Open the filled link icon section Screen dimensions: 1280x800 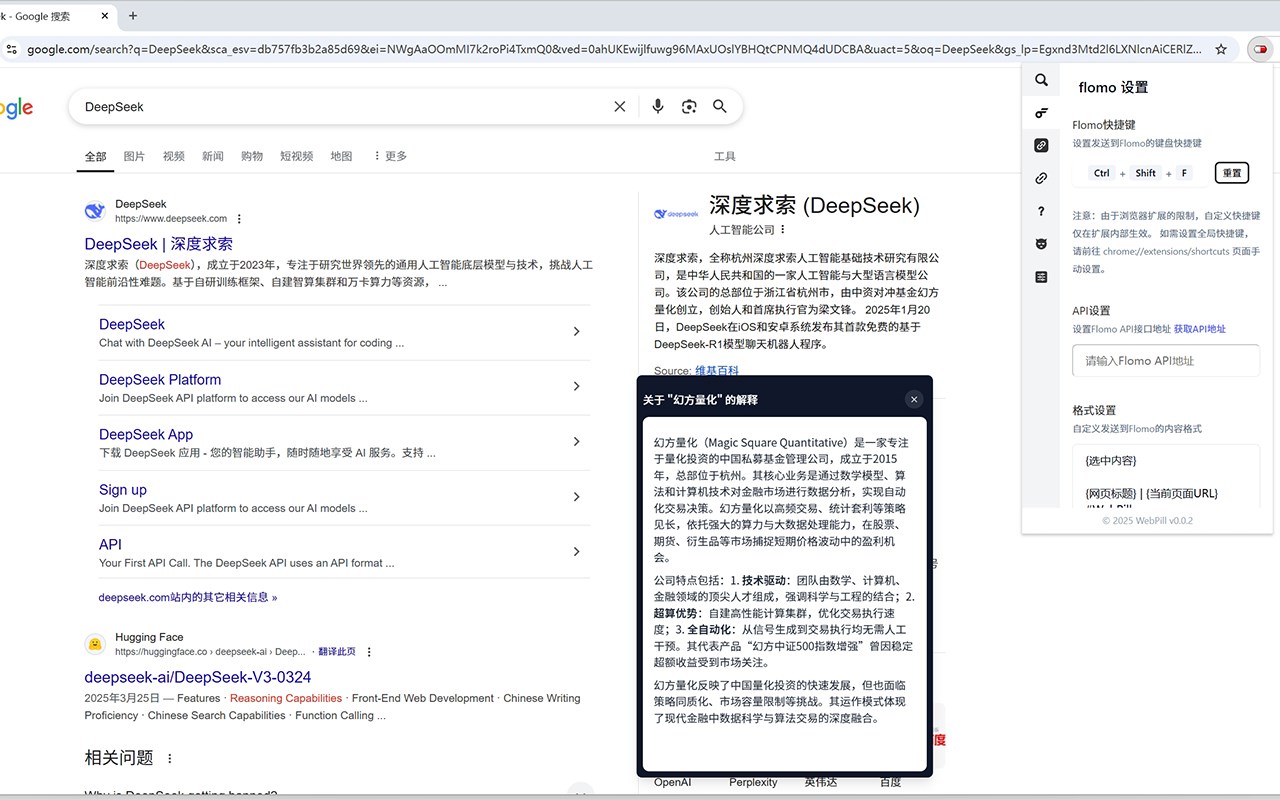pyautogui.click(x=1041, y=146)
